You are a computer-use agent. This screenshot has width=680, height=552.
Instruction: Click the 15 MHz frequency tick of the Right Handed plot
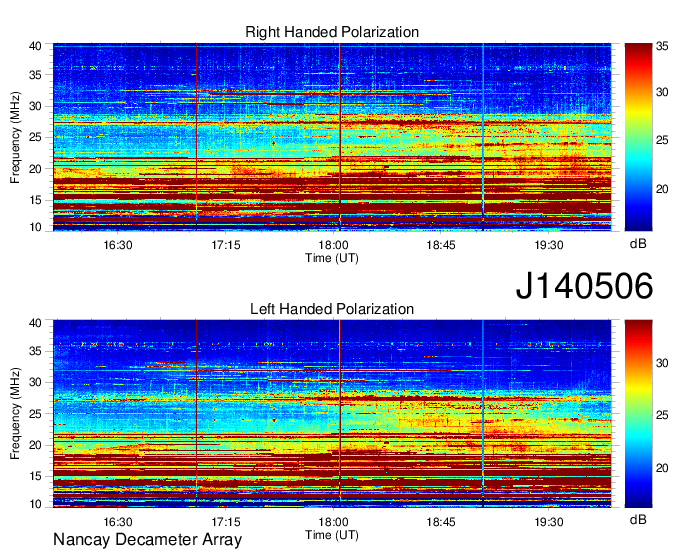point(35,200)
